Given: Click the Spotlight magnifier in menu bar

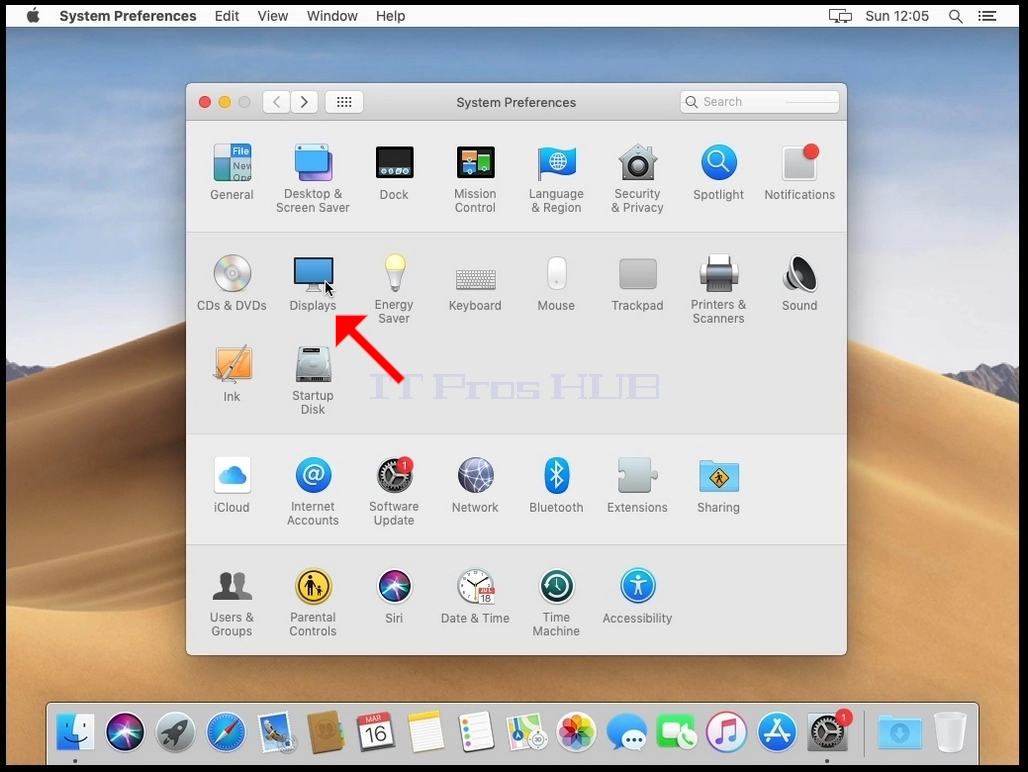Looking at the screenshot, I should 956,16.
